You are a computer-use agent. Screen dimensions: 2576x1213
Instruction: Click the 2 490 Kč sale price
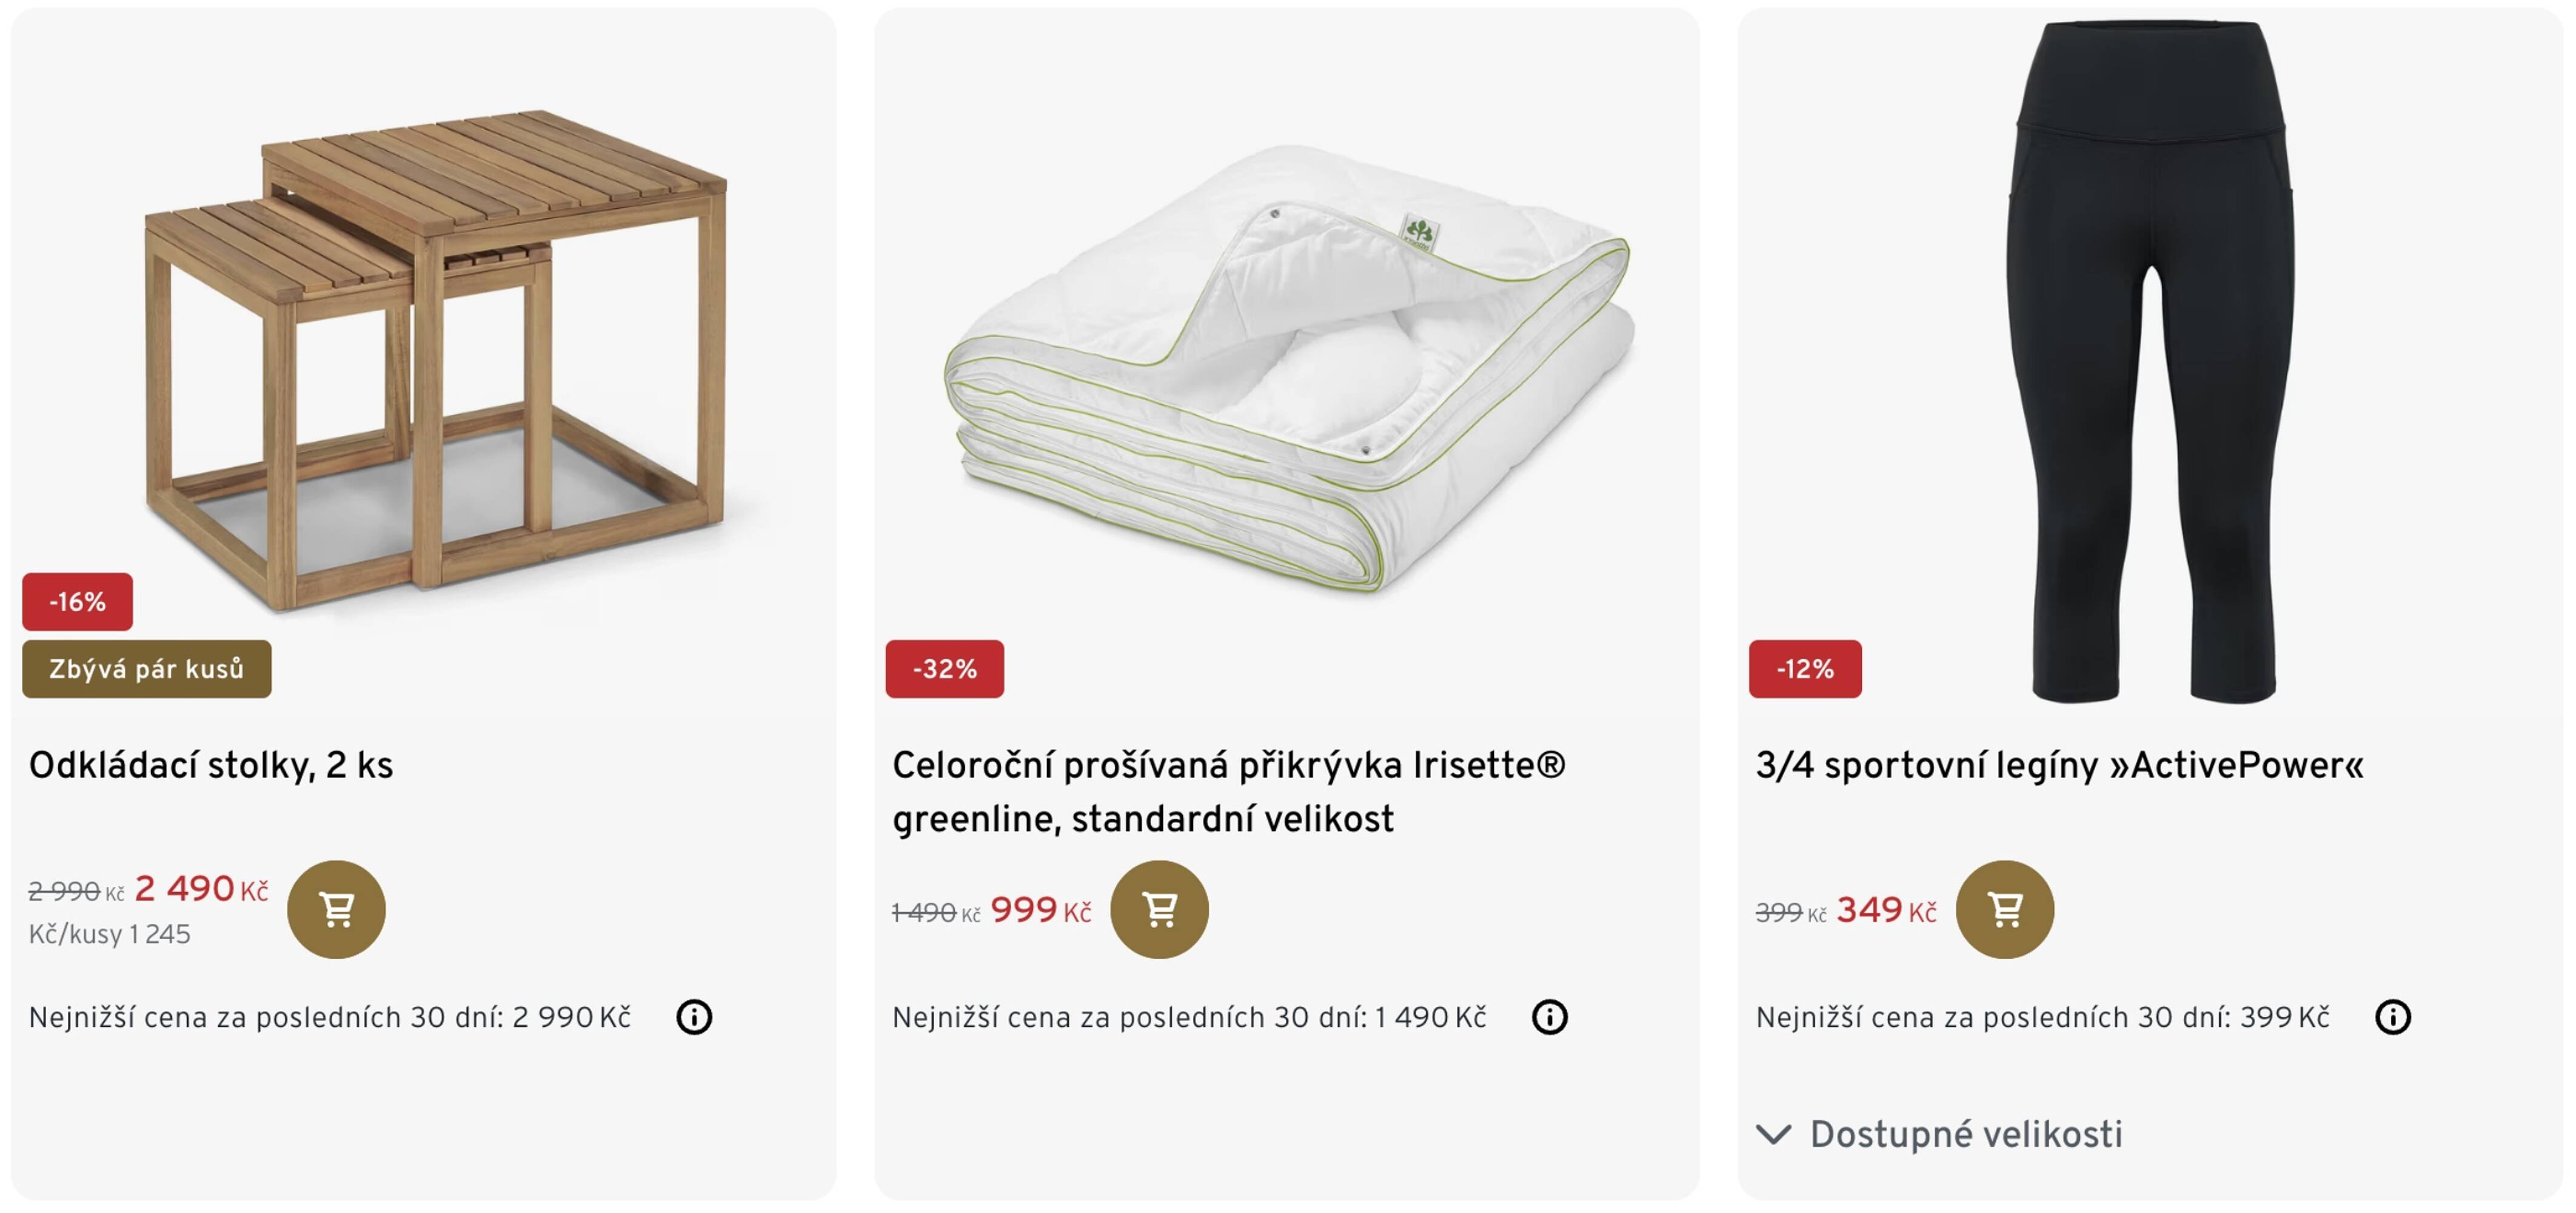pyautogui.click(x=201, y=889)
